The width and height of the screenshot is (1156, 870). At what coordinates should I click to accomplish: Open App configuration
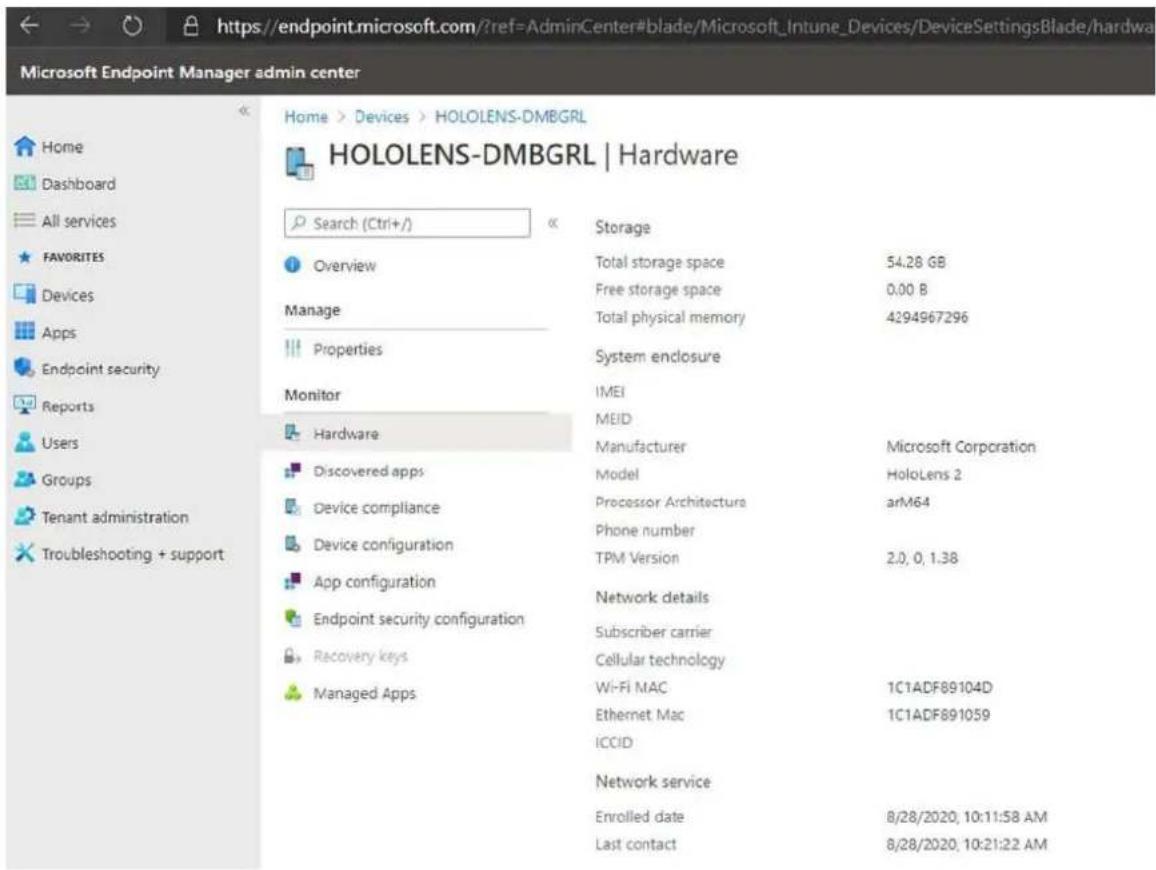[x=375, y=582]
